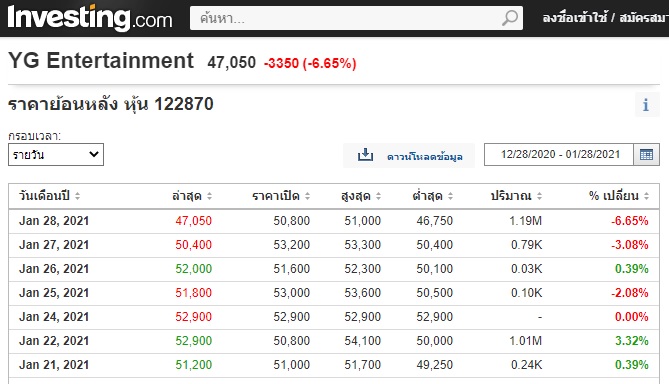Click the download data tray icon

coord(365,154)
